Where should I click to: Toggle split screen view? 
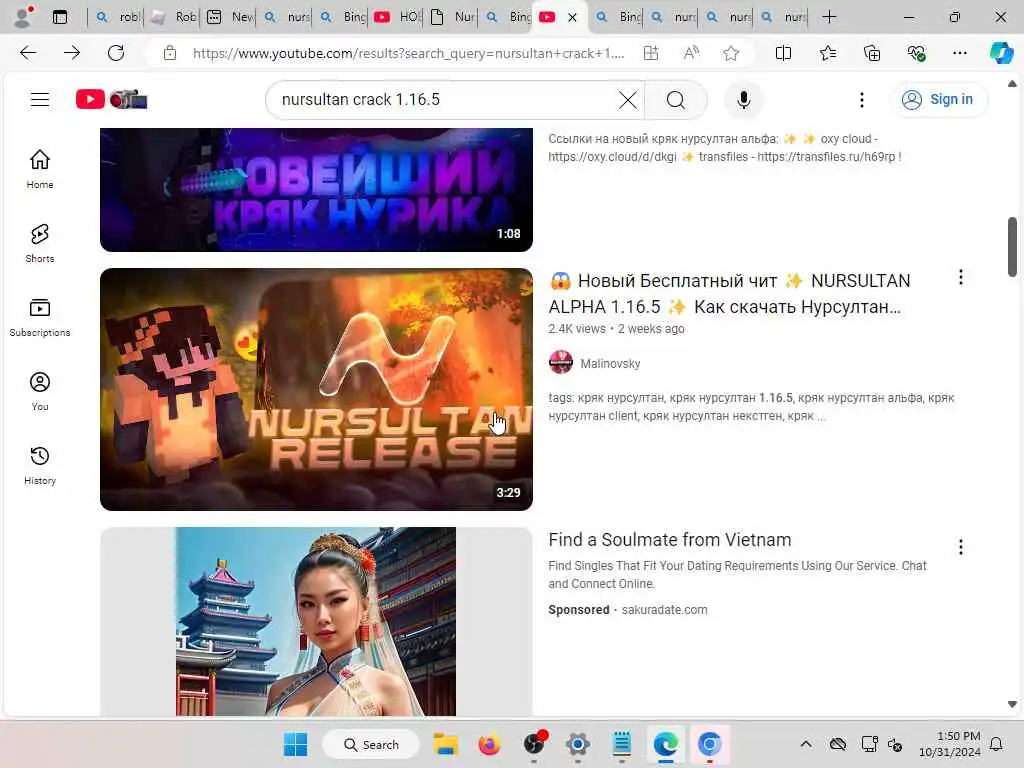click(x=783, y=53)
